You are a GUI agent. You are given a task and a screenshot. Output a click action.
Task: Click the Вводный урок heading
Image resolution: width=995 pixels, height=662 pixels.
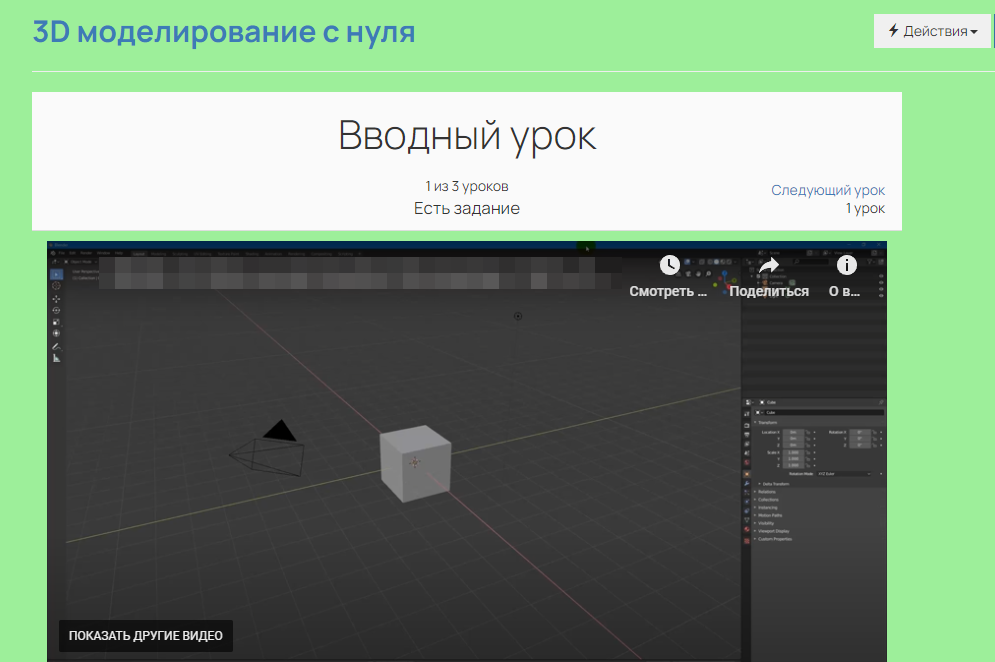pyautogui.click(x=467, y=135)
